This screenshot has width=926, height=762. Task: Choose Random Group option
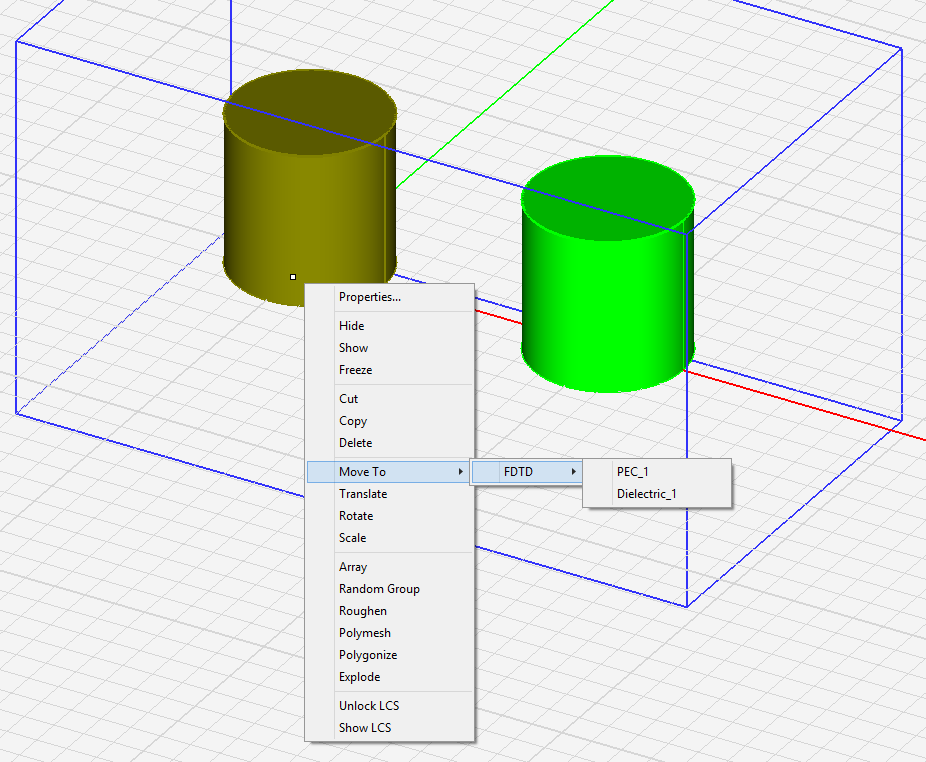378,589
